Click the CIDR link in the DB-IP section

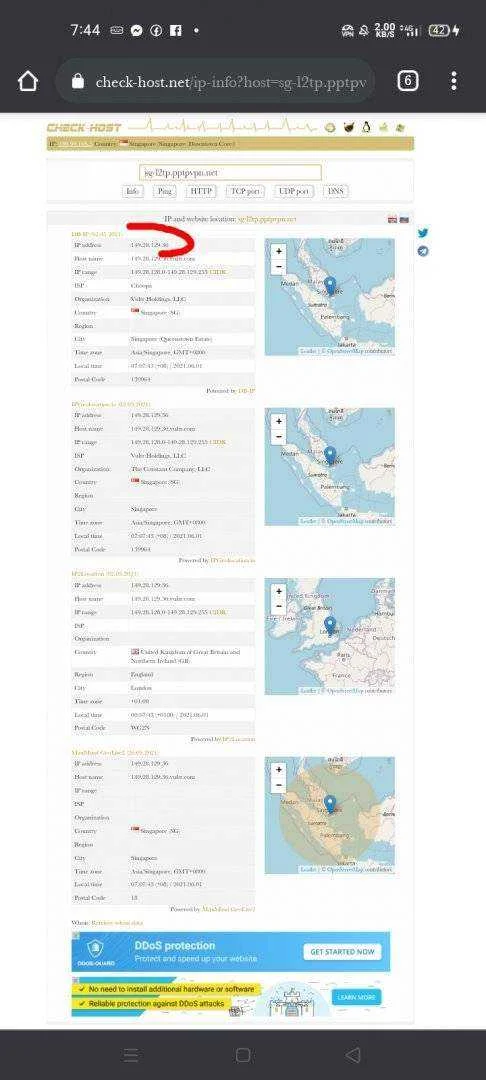point(218,272)
